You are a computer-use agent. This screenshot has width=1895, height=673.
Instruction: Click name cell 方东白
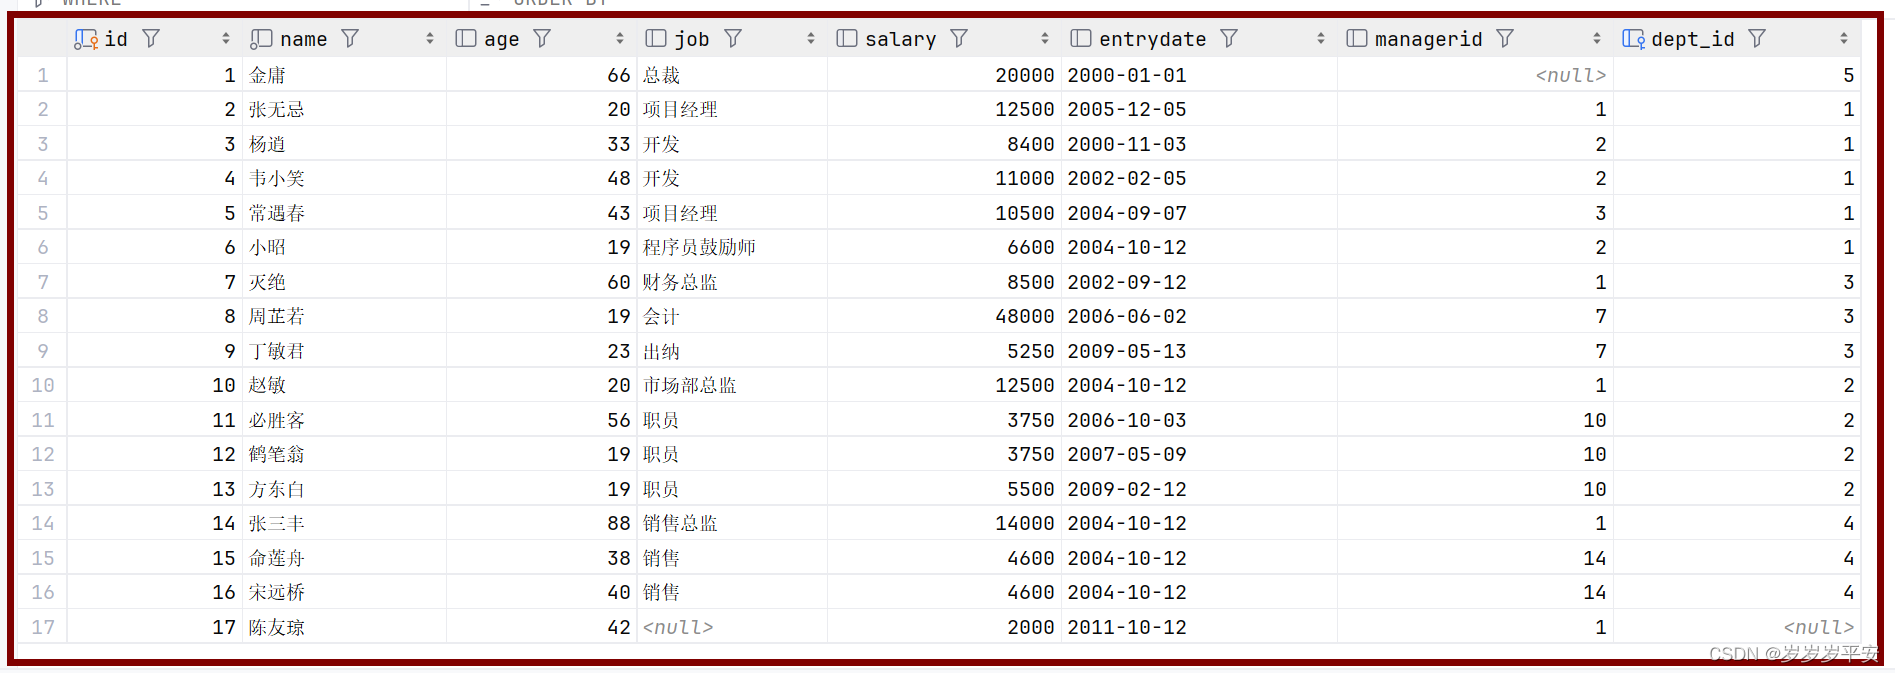[x=277, y=489]
